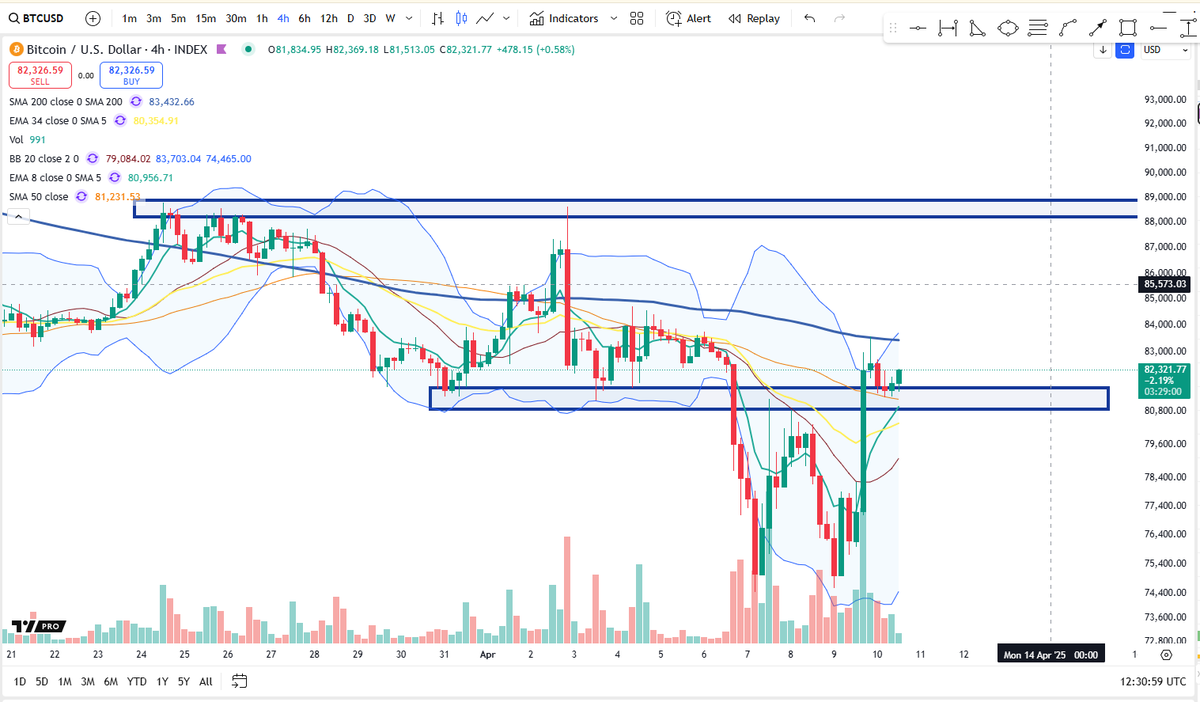Expand the chart style dropdown arrow
The width and height of the screenshot is (1200, 702).
pyautogui.click(x=507, y=18)
